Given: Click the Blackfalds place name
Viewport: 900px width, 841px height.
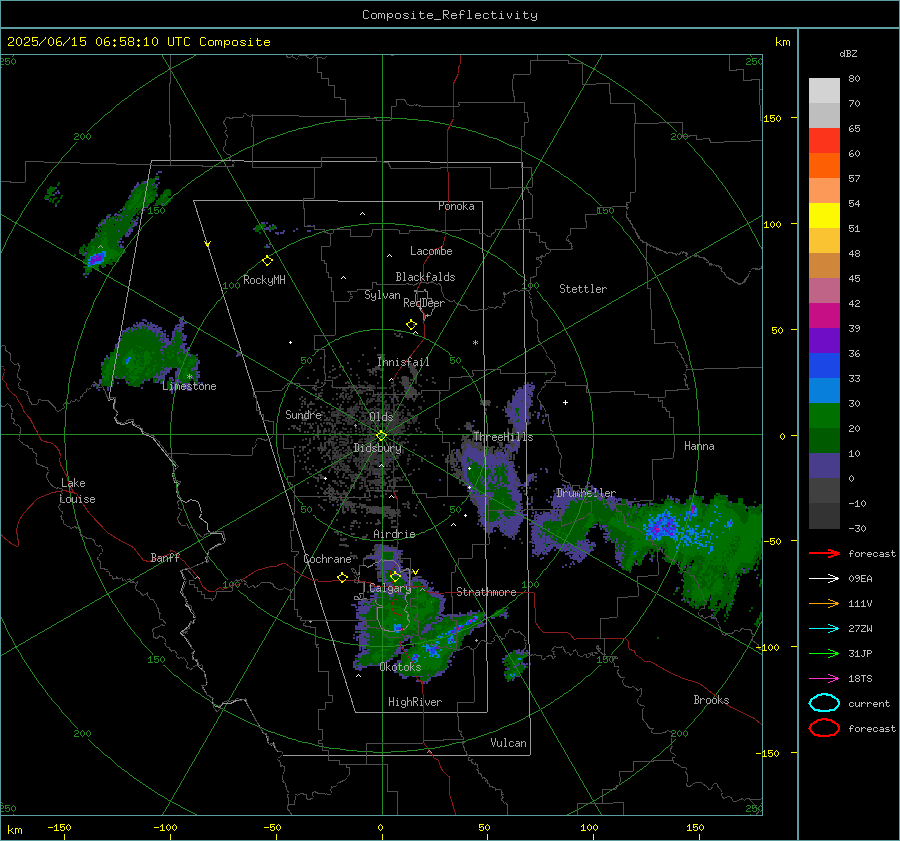Looking at the screenshot, I should tap(425, 277).
